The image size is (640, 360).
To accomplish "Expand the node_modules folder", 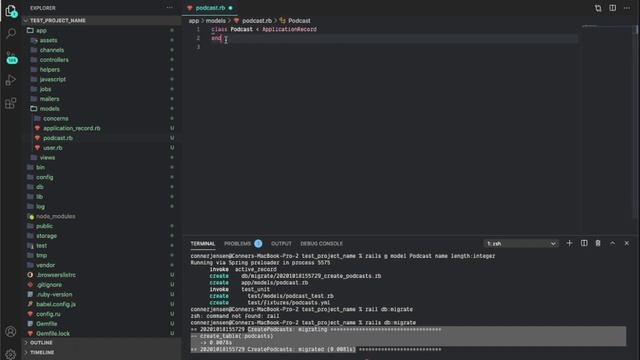I will point(56,216).
